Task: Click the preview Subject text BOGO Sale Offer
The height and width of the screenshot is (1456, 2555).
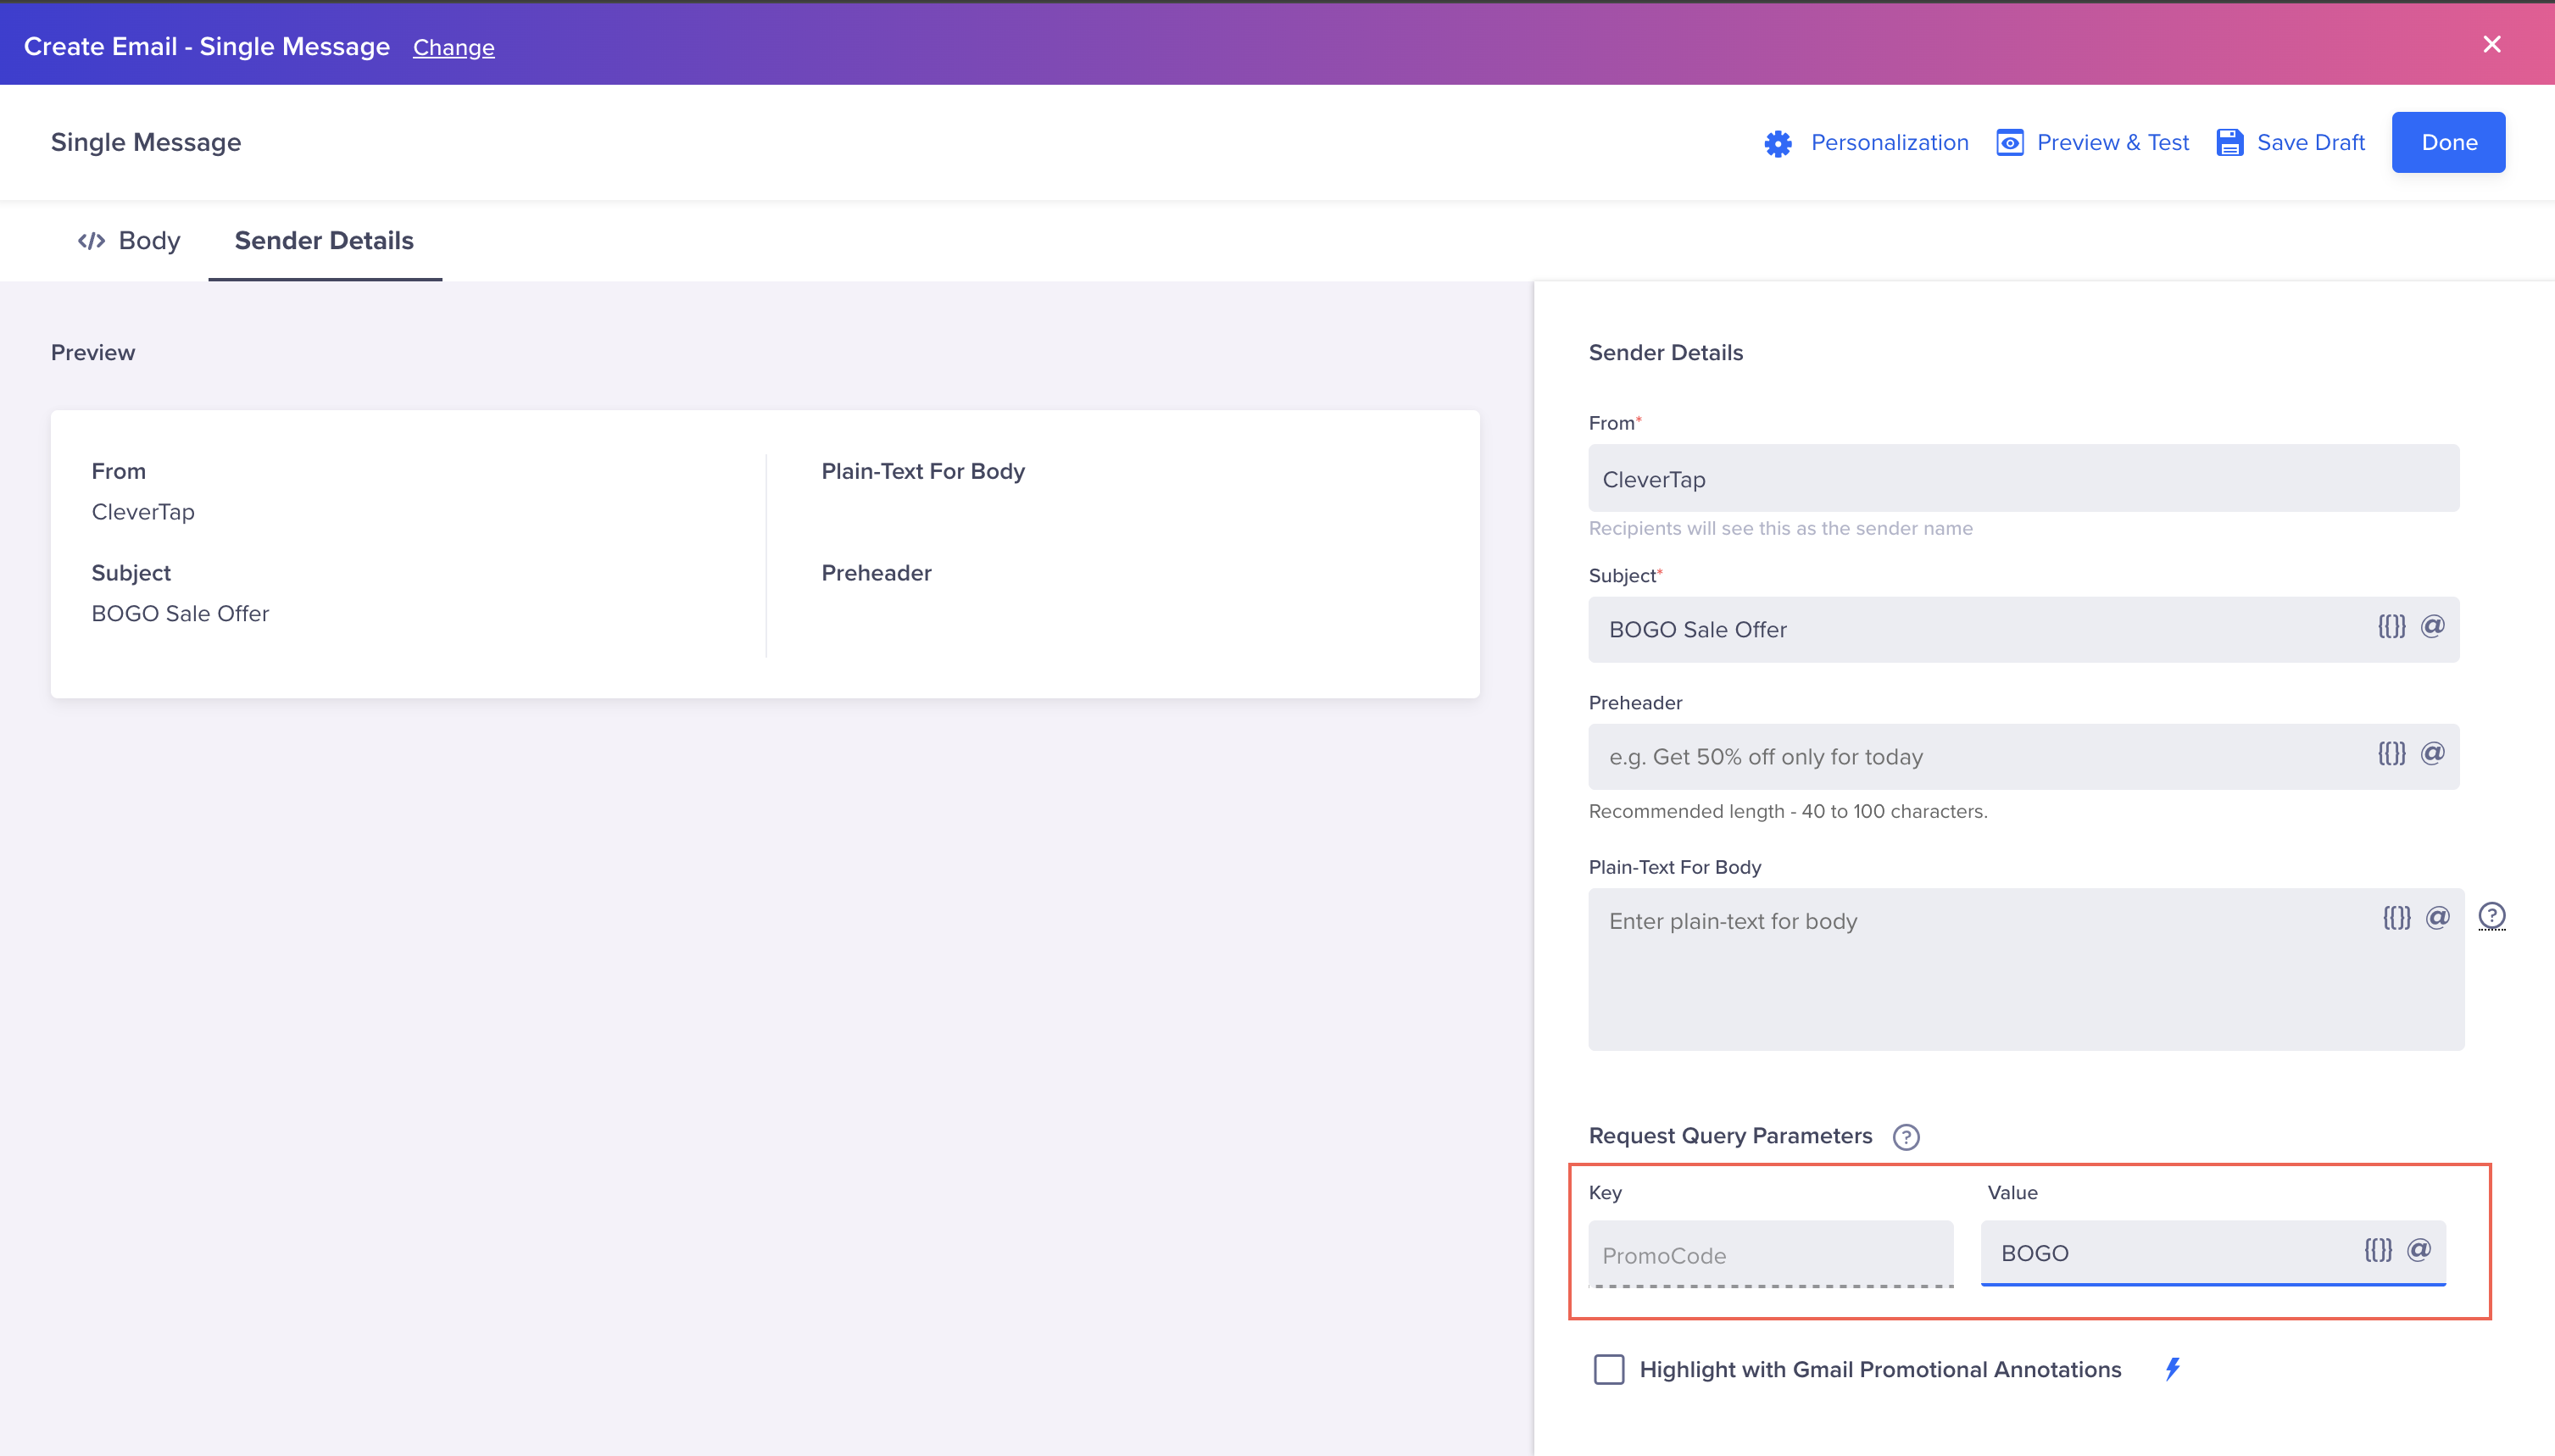Action: coord(180,613)
